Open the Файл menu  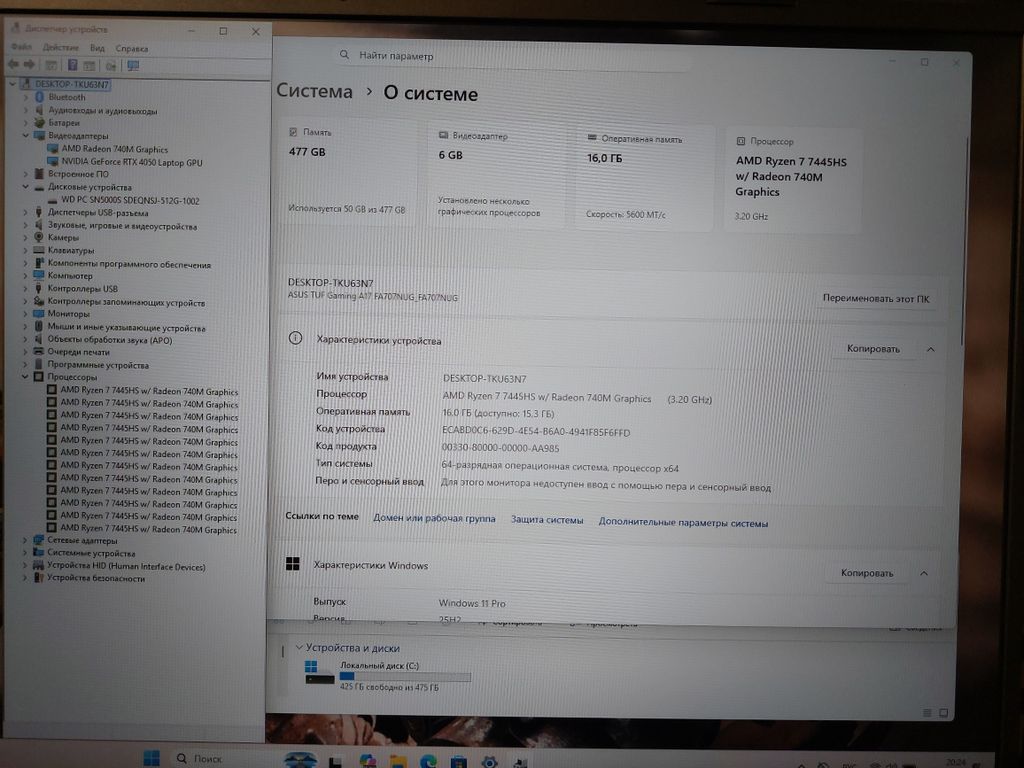(x=22, y=47)
